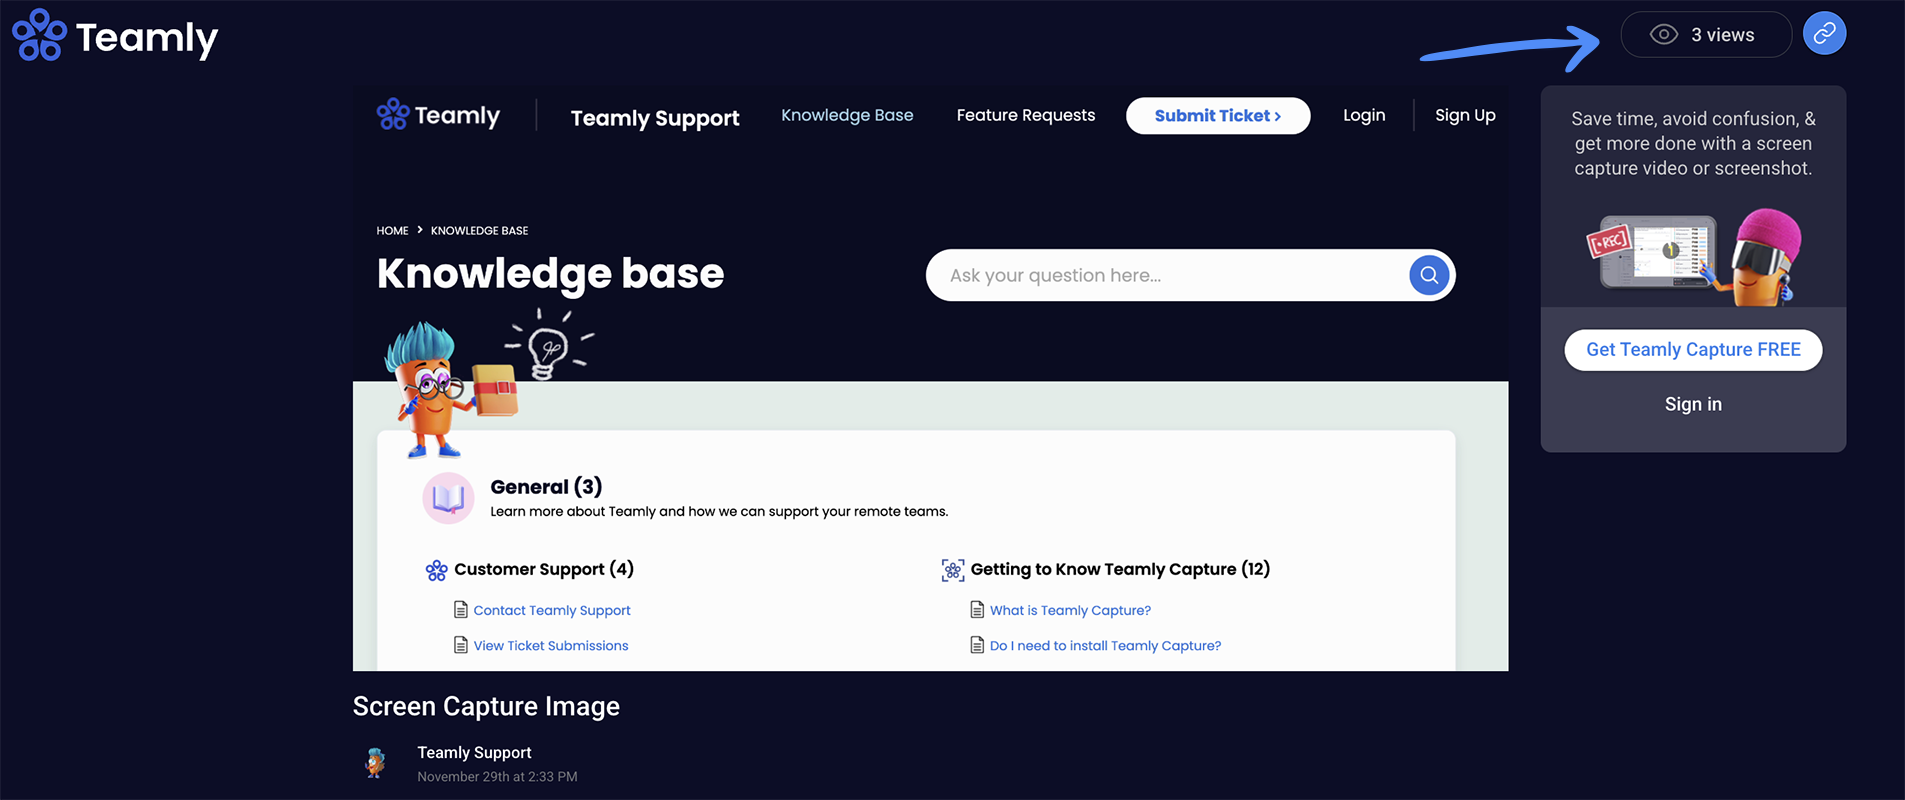This screenshot has height=800, width=1905.
Task: Click the mascot character illustration
Action: point(450,388)
